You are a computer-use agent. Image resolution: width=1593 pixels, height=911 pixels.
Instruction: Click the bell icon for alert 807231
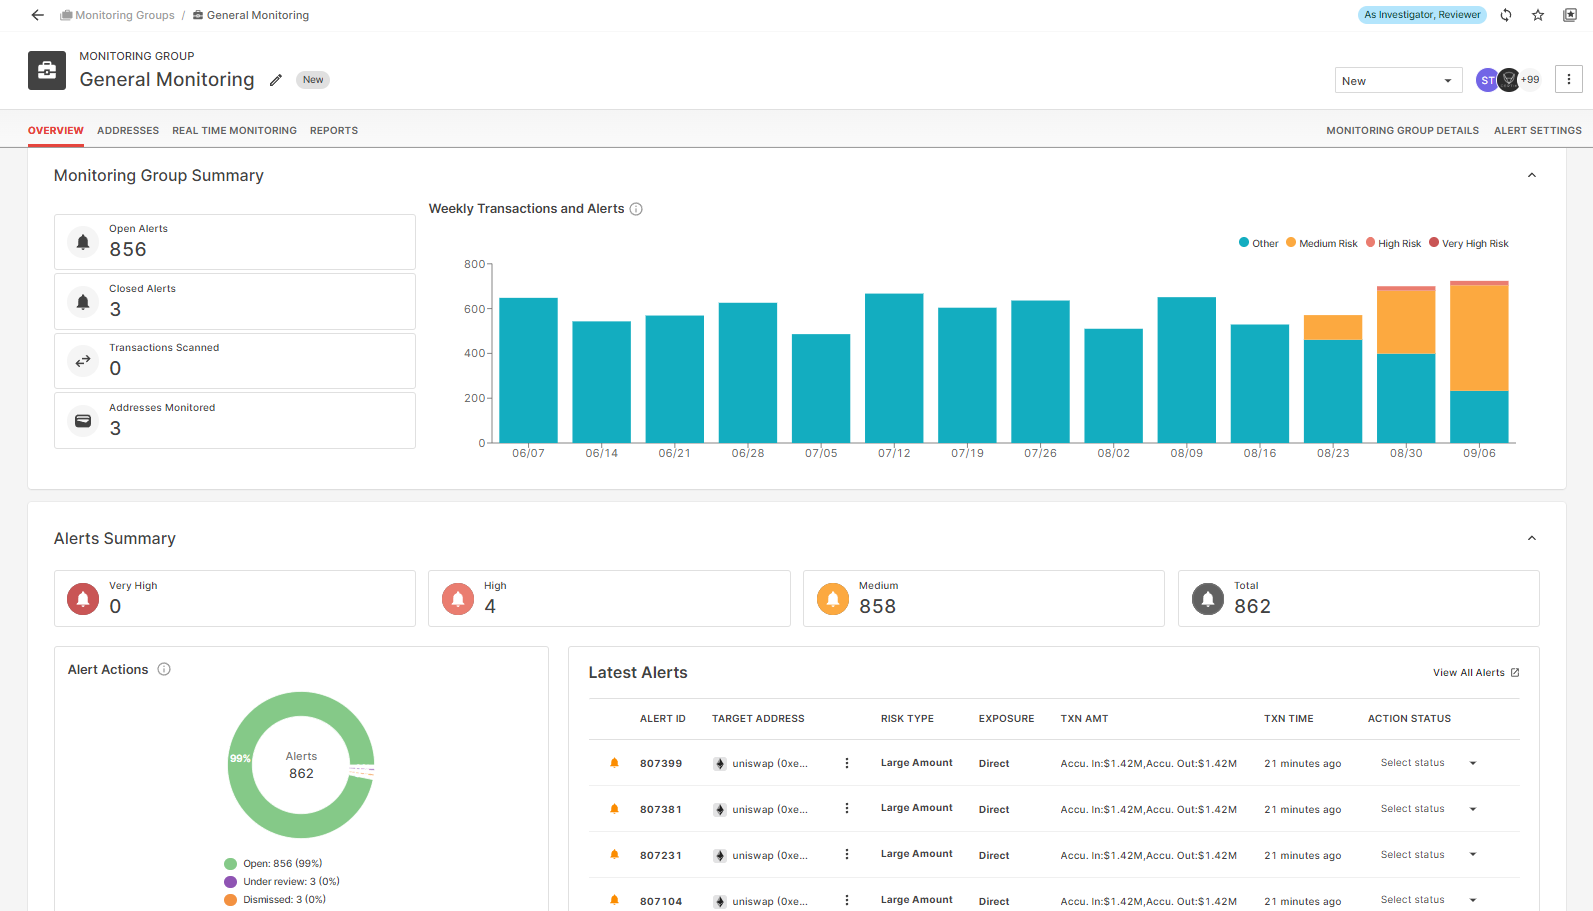[x=615, y=855]
